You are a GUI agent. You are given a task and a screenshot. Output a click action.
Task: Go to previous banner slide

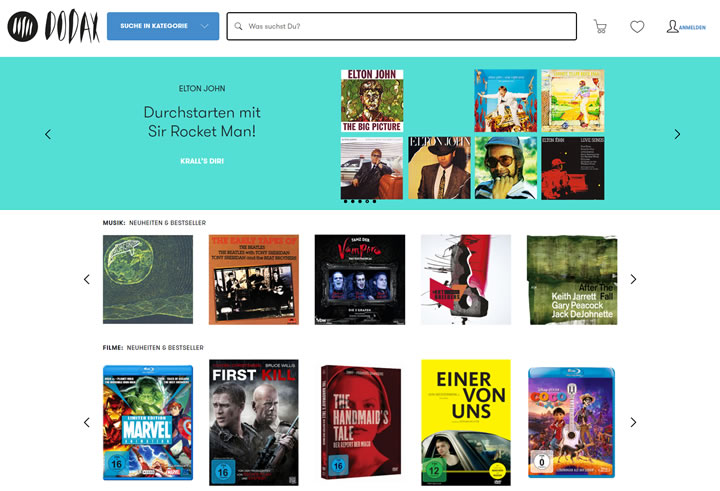click(48, 134)
